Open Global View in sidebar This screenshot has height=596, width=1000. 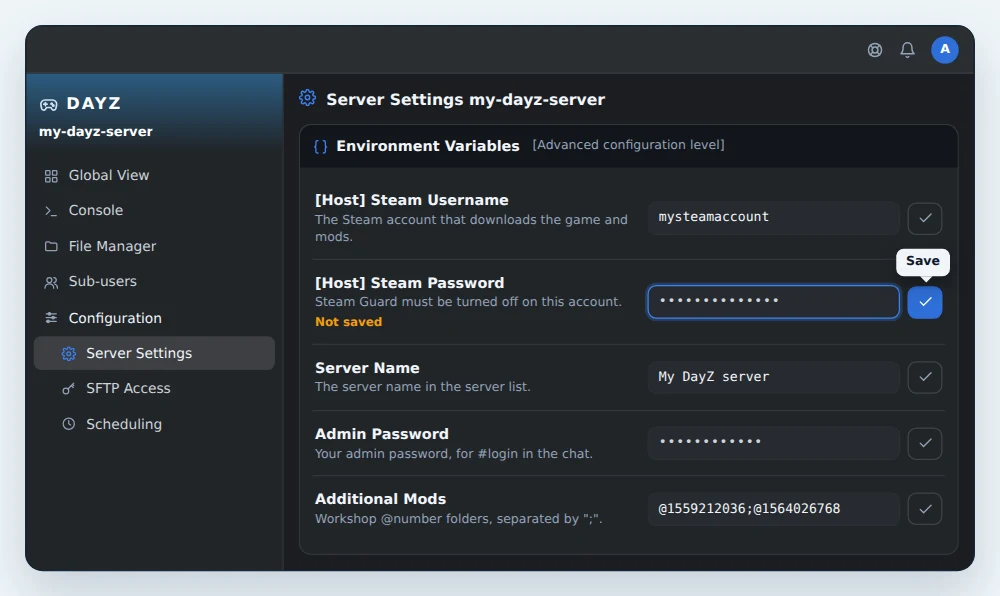coord(154,175)
